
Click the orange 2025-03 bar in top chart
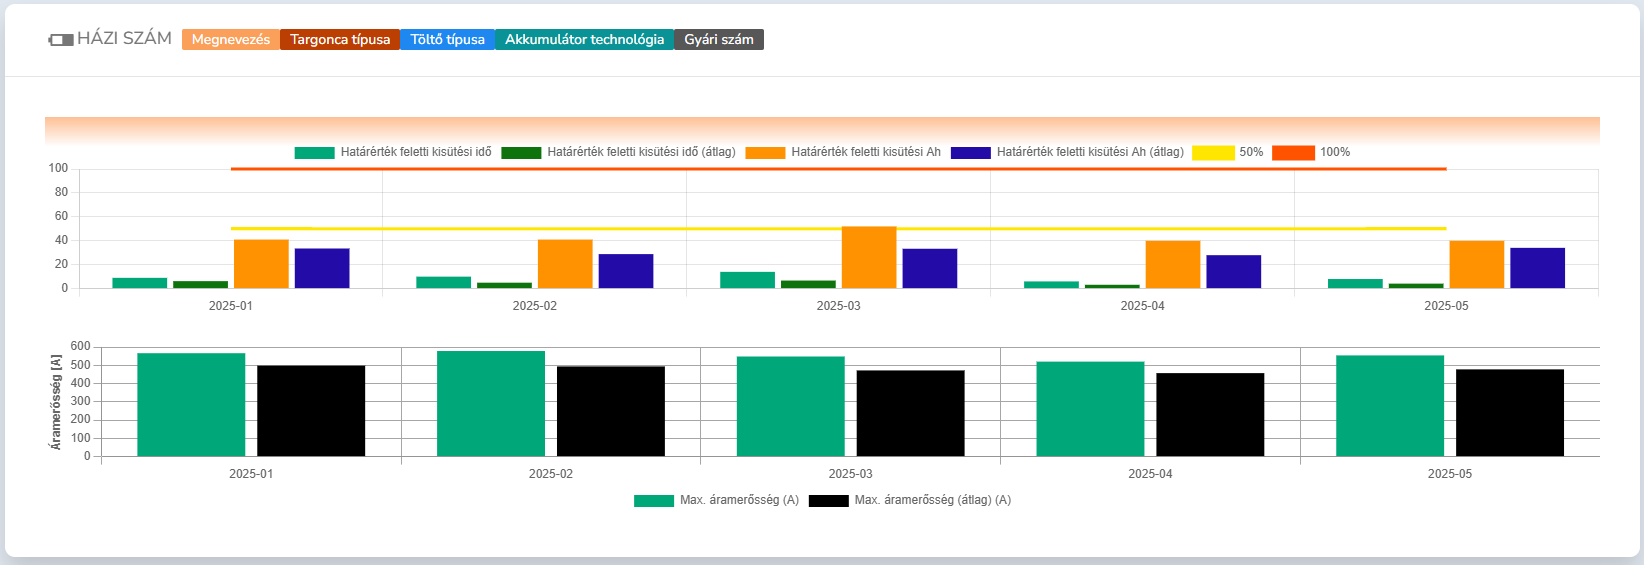869,258
